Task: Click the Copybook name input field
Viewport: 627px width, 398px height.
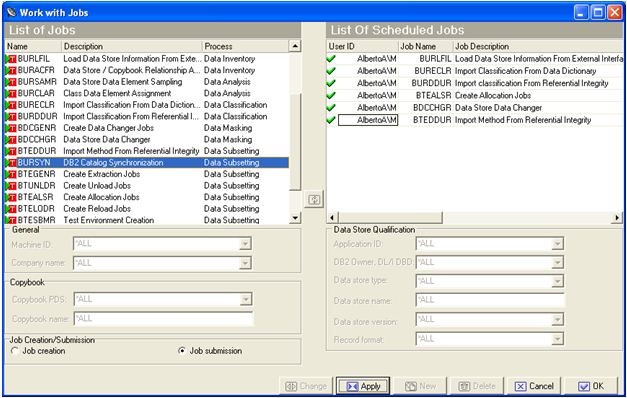Action: click(x=164, y=319)
